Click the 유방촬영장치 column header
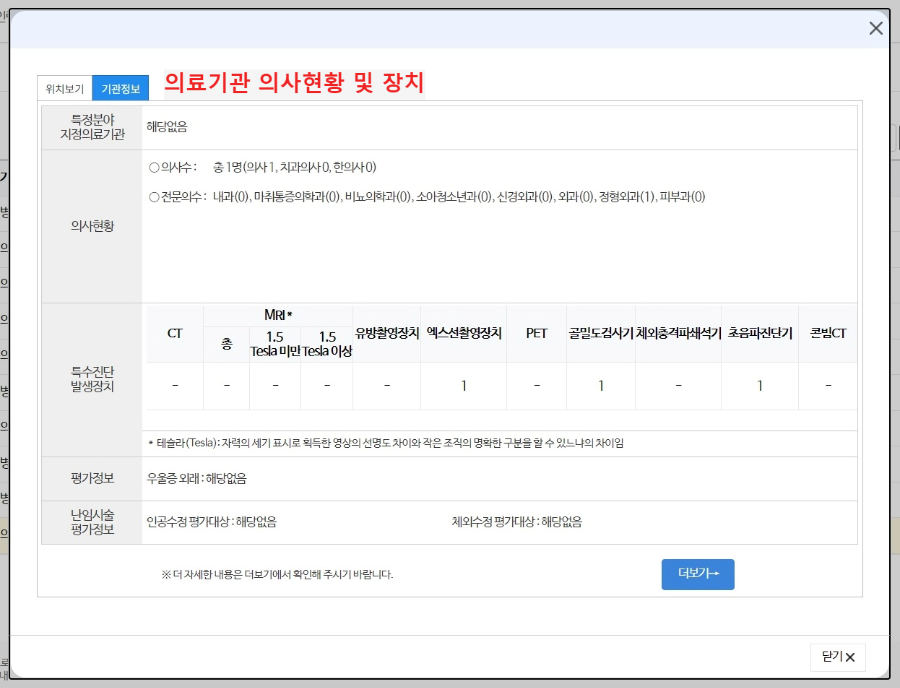This screenshot has height=688, width=900. coord(387,333)
